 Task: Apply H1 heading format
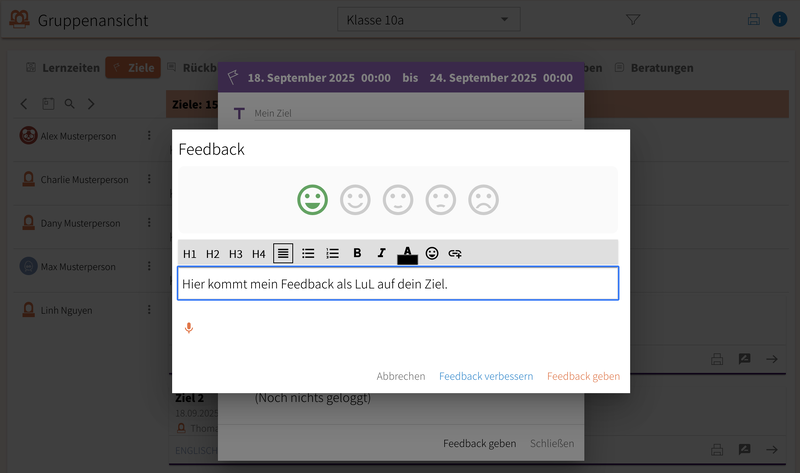coord(190,254)
